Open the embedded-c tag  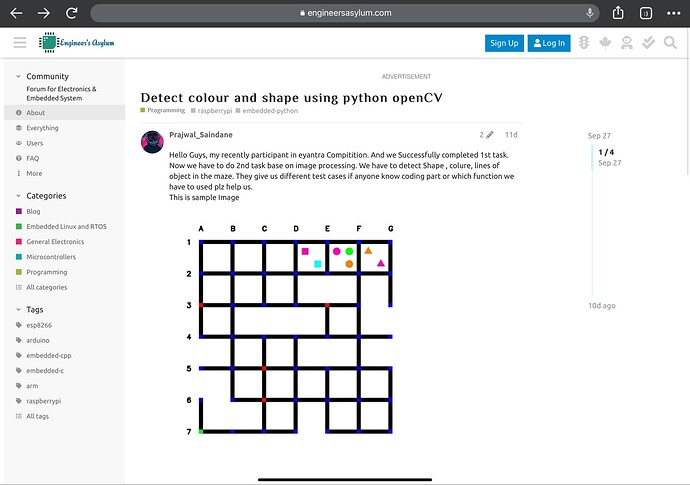(65, 371)
